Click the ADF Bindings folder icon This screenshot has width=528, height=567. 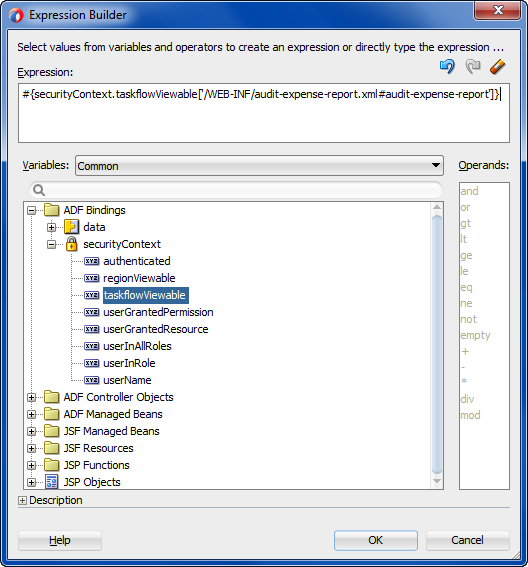click(x=51, y=210)
